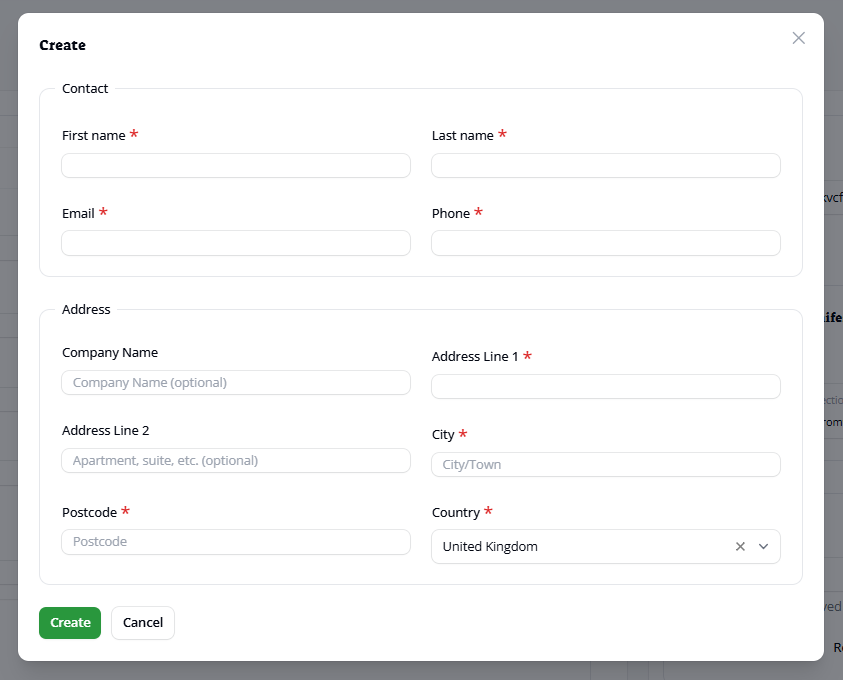Viewport: 843px width, 680px height.
Task: Select the Address Line 2 apartment field
Action: click(236, 461)
